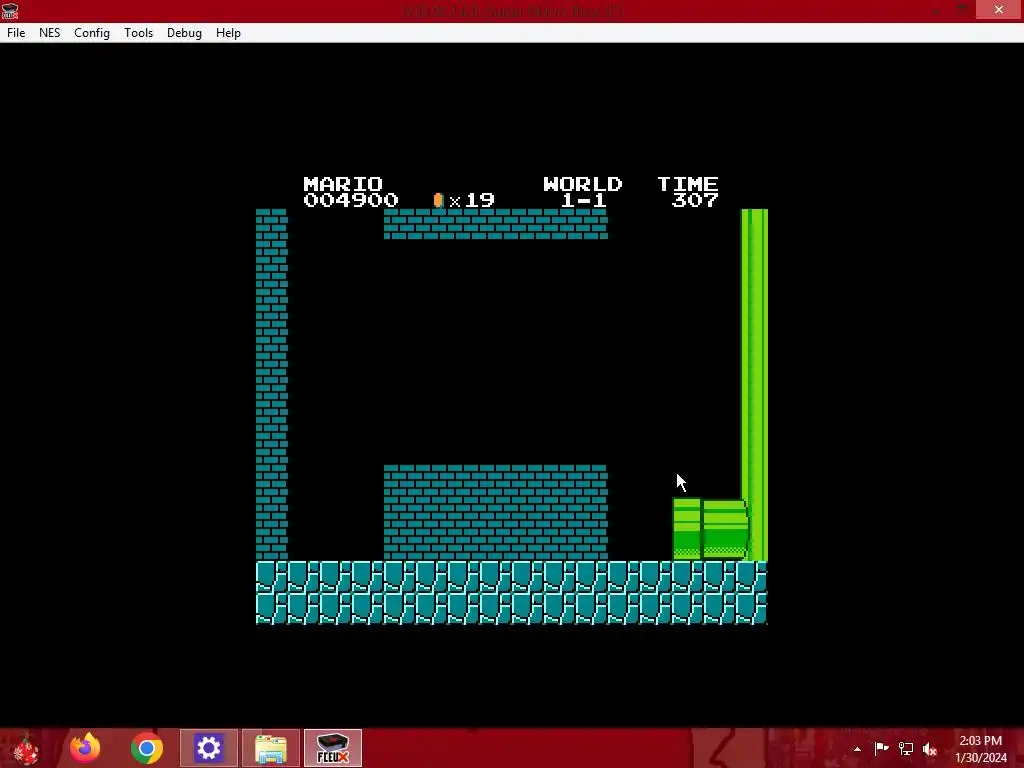Click the MARIO score text 004900
Image resolution: width=1024 pixels, height=768 pixels.
[x=351, y=200]
